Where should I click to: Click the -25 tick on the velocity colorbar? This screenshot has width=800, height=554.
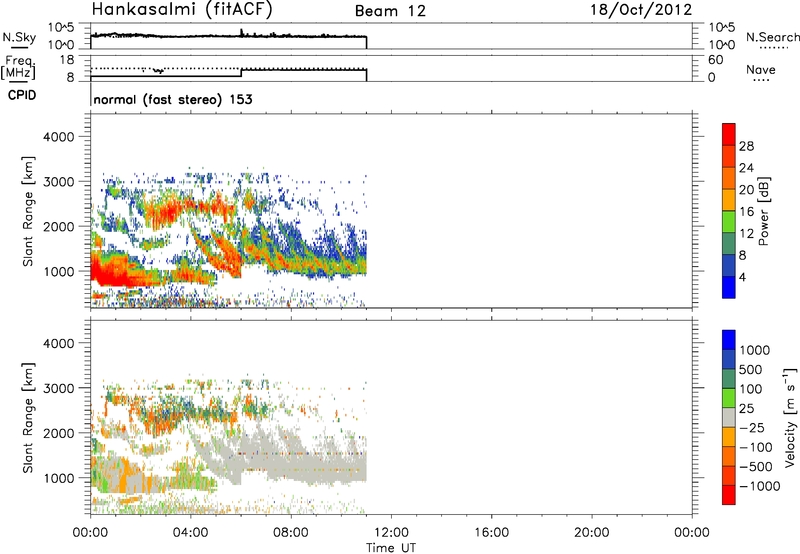click(752, 427)
